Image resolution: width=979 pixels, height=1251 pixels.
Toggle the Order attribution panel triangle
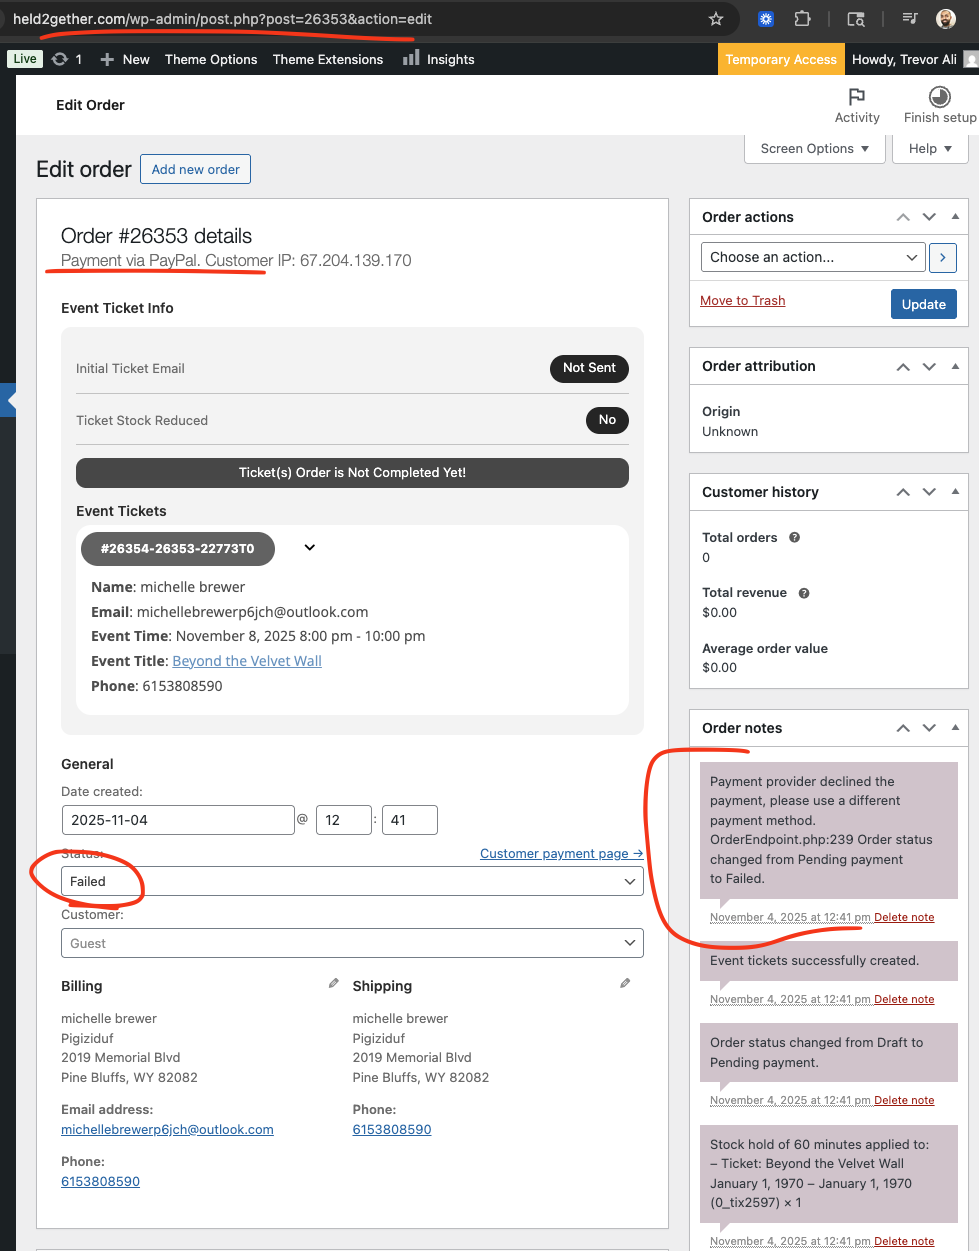coord(955,366)
